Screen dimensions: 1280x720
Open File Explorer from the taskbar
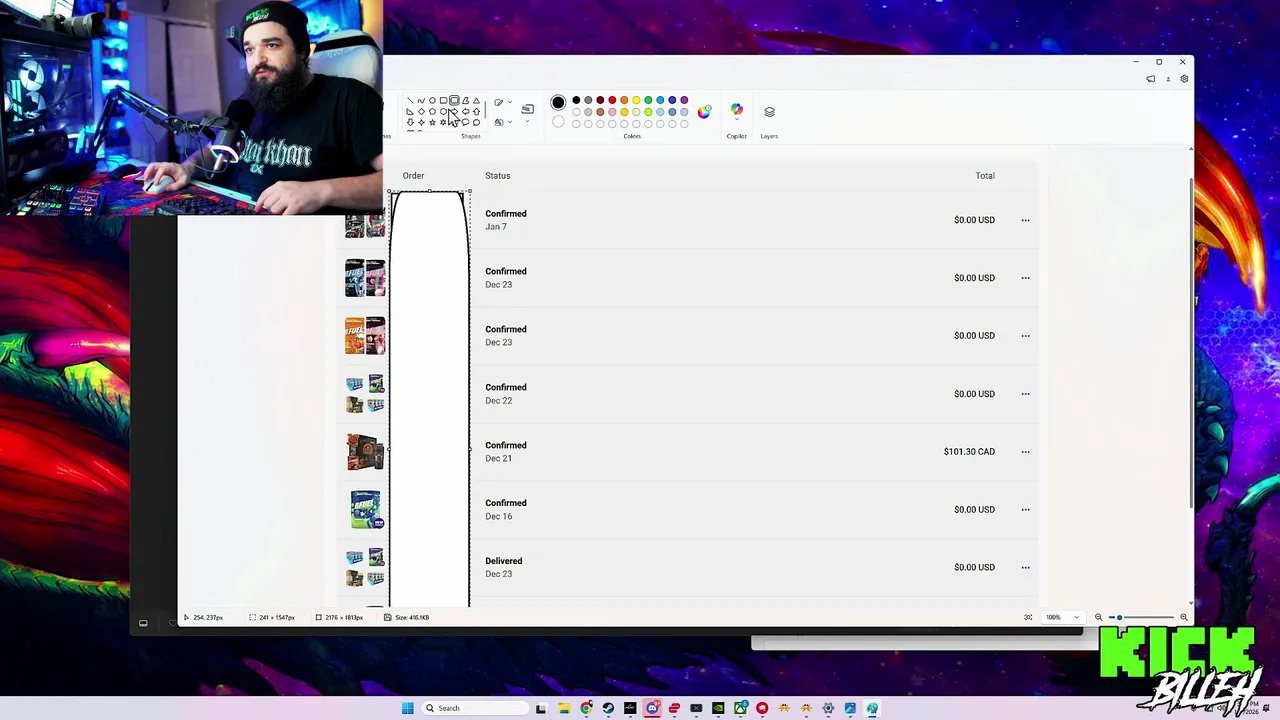pos(564,708)
